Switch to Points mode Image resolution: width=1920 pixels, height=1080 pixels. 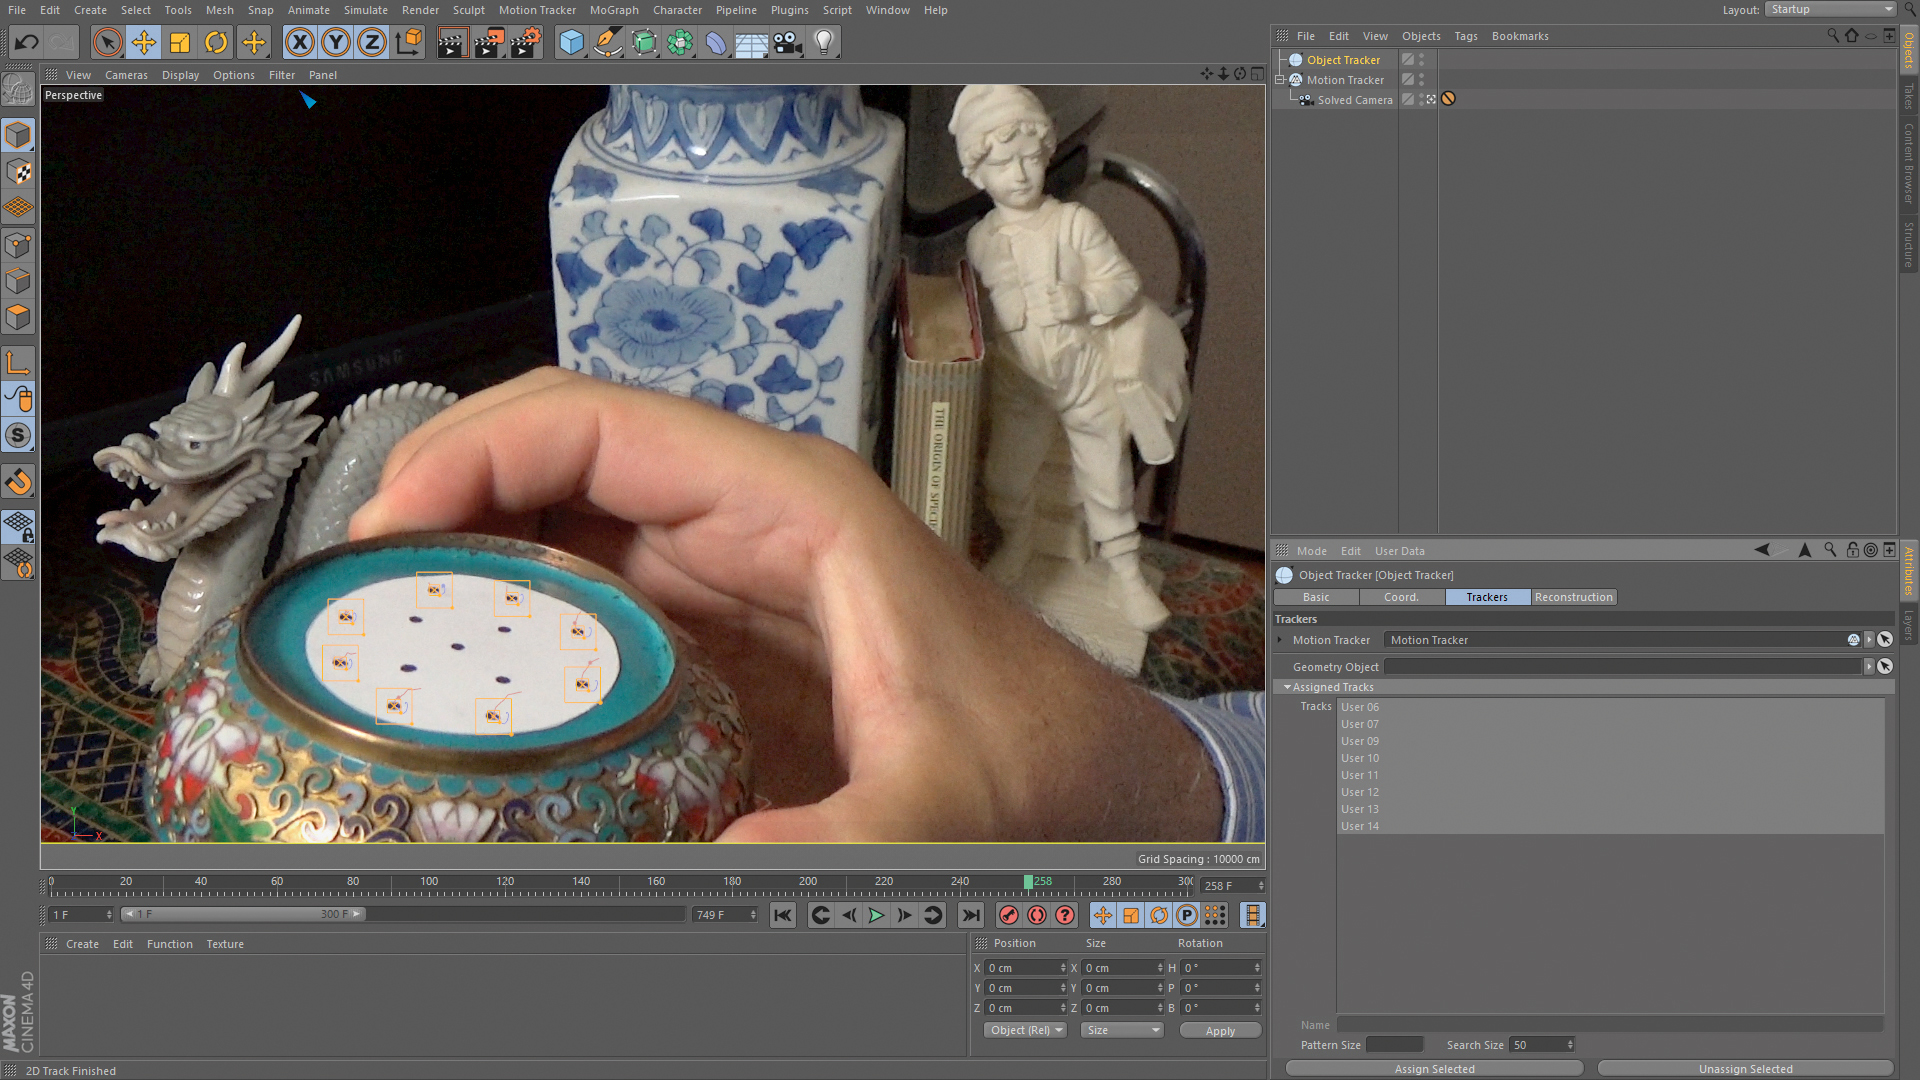pyautogui.click(x=18, y=245)
